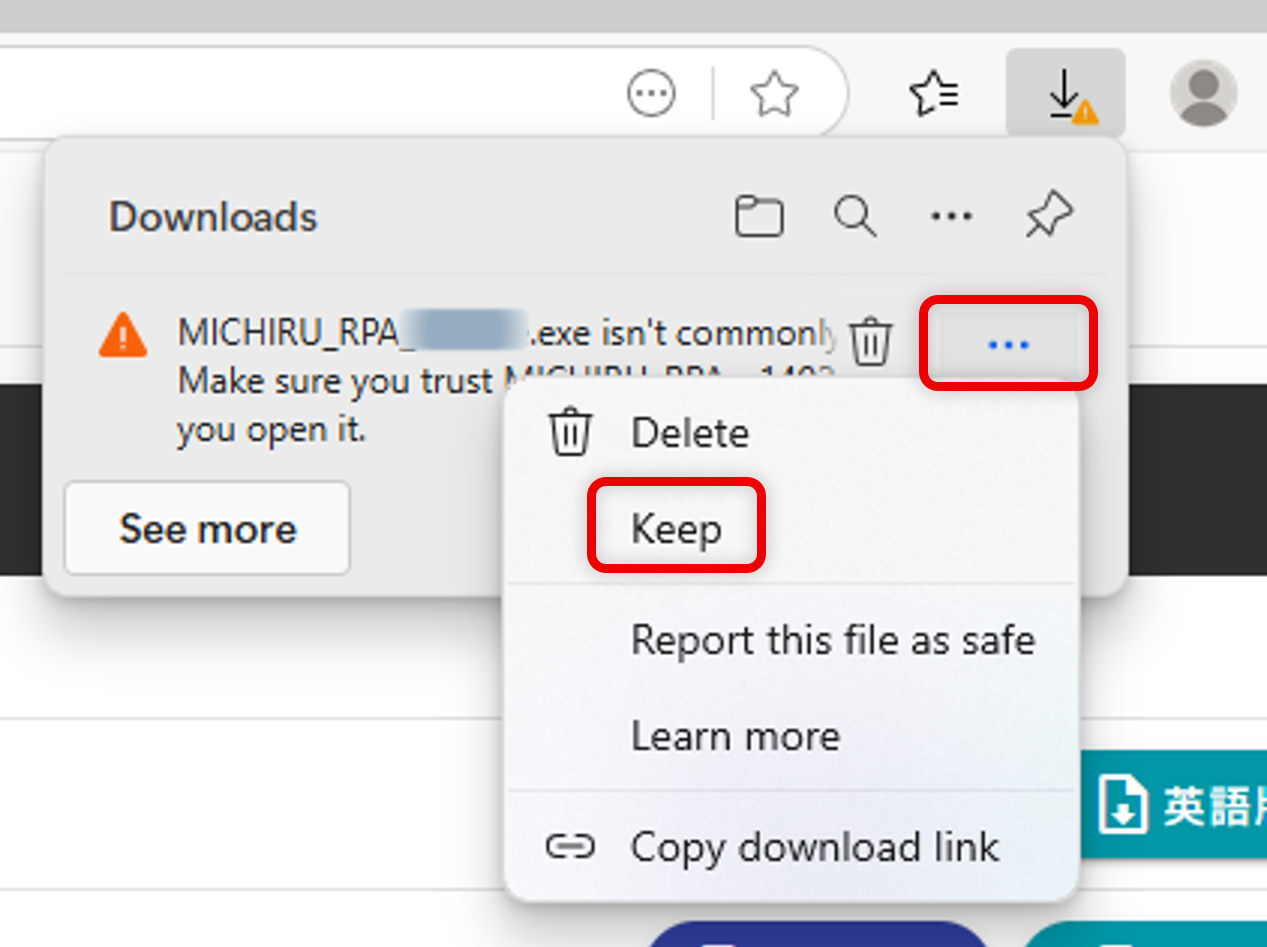Click inside the browser address bar

point(300,94)
